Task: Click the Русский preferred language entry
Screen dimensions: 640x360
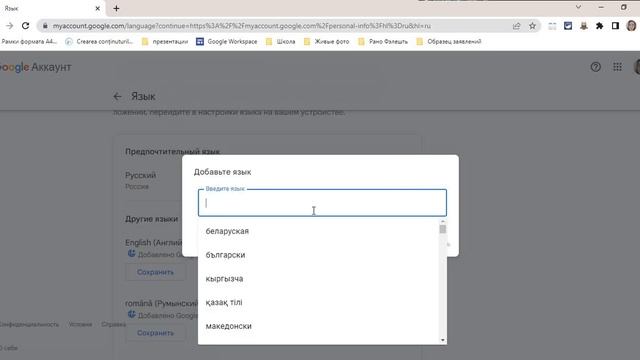Action: coord(140,175)
